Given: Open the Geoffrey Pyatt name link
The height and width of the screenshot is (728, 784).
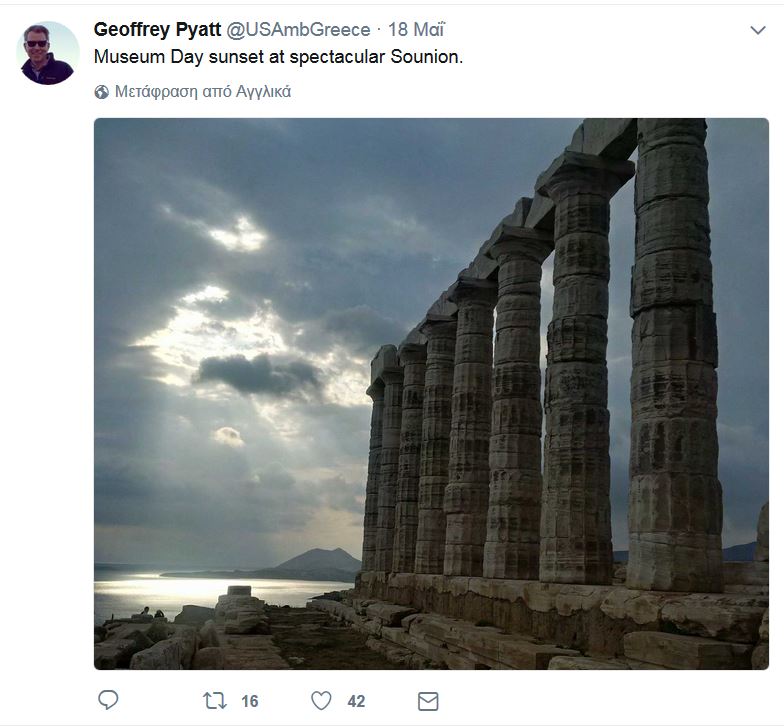Looking at the screenshot, I should pyautogui.click(x=157, y=30).
